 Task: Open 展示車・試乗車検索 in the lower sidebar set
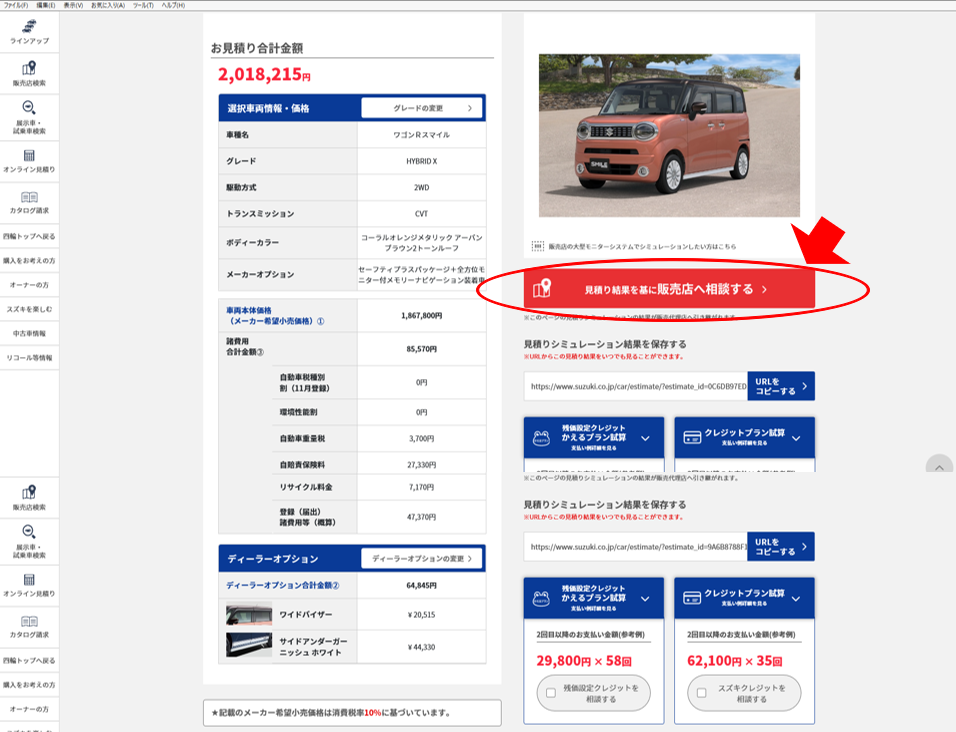(x=29, y=541)
